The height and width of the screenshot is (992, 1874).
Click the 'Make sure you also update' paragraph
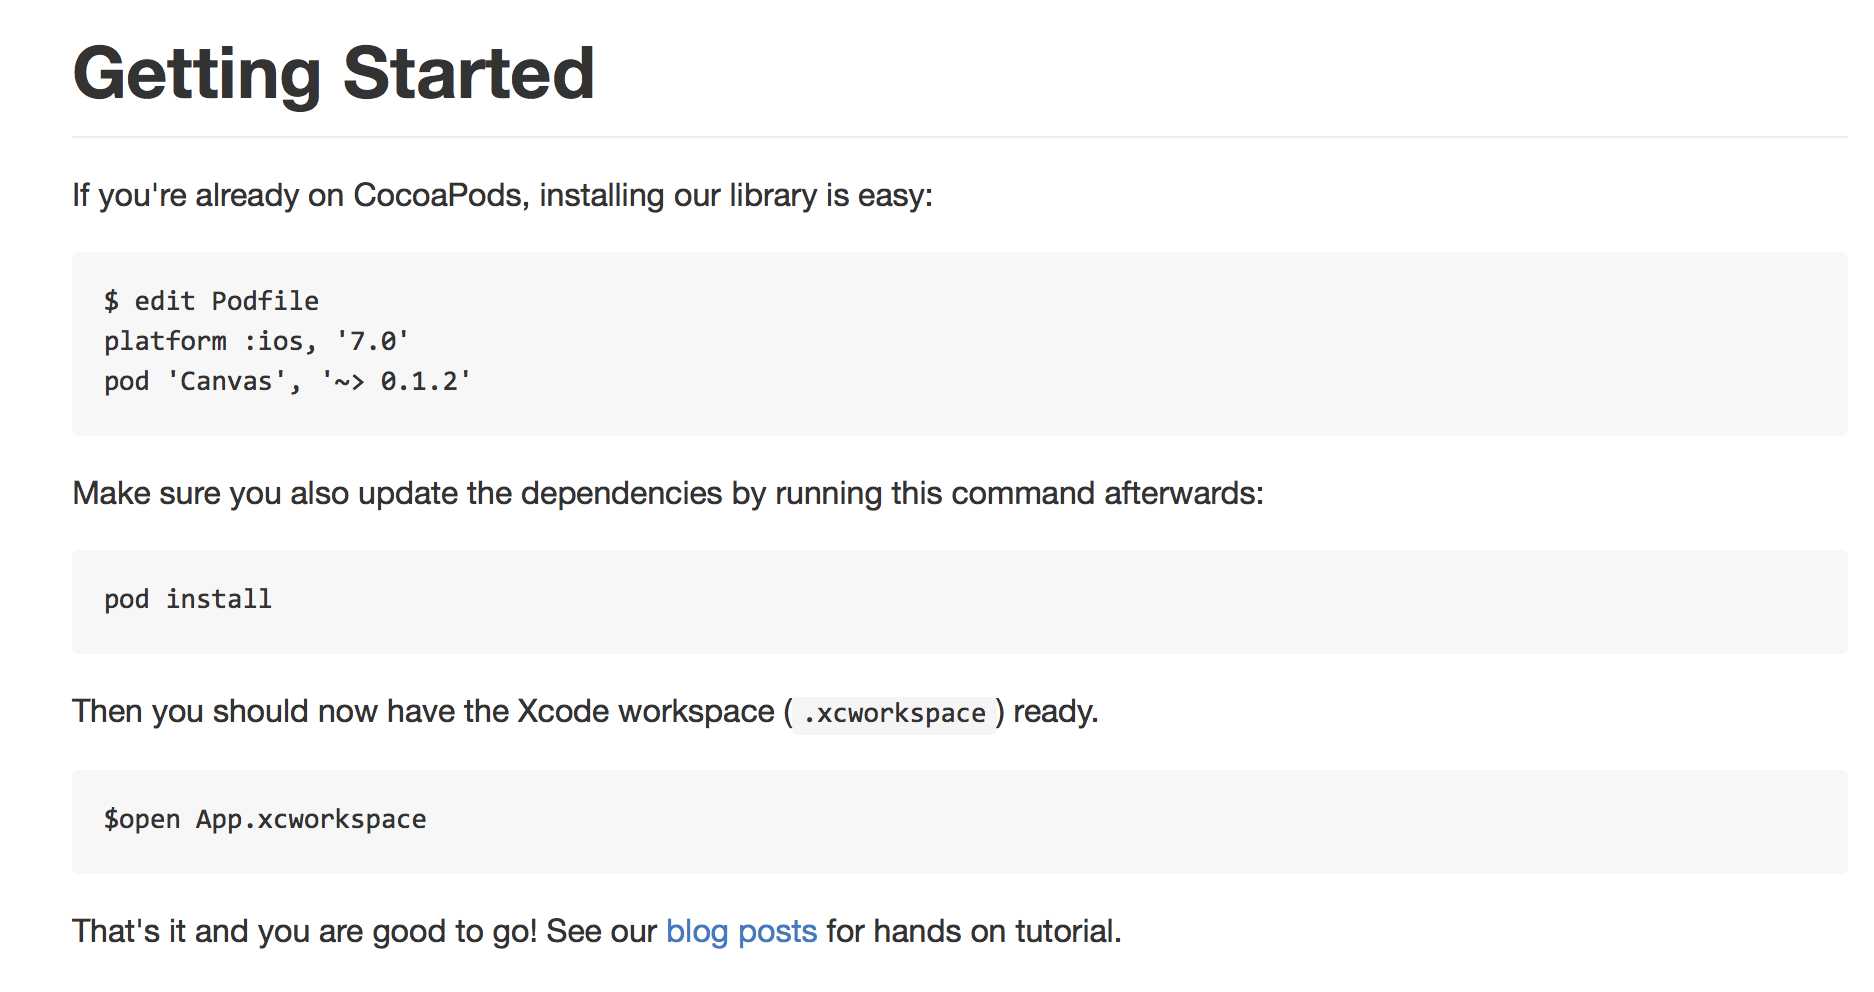pyautogui.click(x=668, y=493)
